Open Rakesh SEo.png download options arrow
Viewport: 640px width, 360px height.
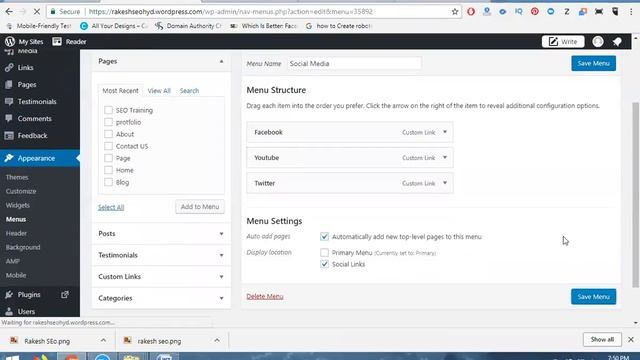[x=103, y=340]
